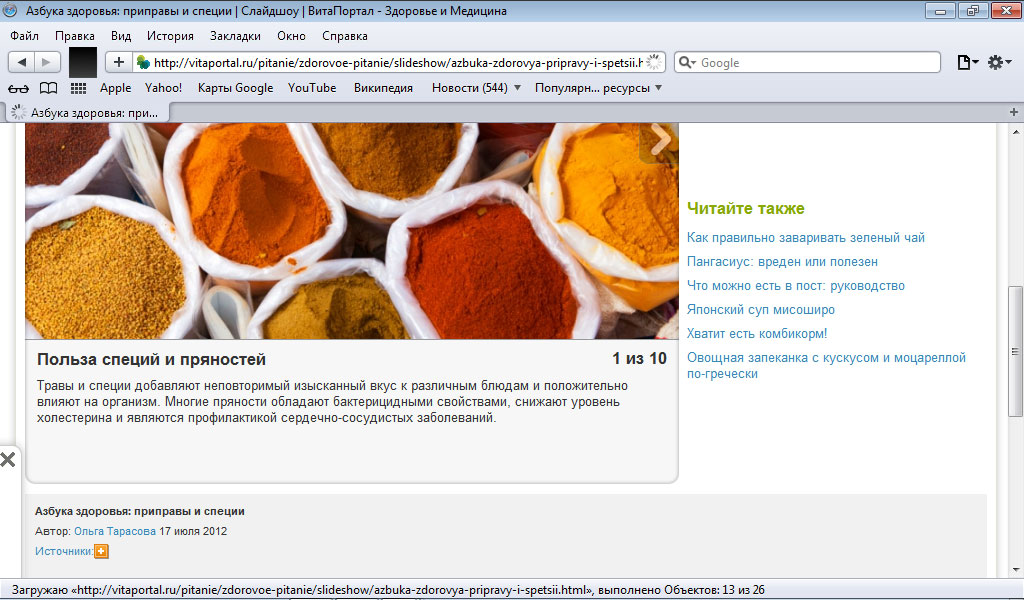Click the address bar URL field
This screenshot has height=600, width=1024.
click(x=397, y=63)
